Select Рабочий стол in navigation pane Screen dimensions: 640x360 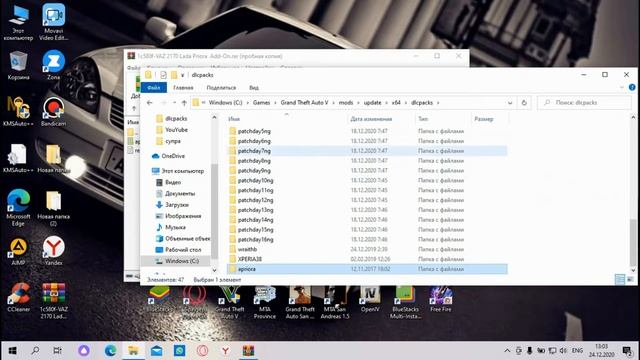click(x=183, y=250)
